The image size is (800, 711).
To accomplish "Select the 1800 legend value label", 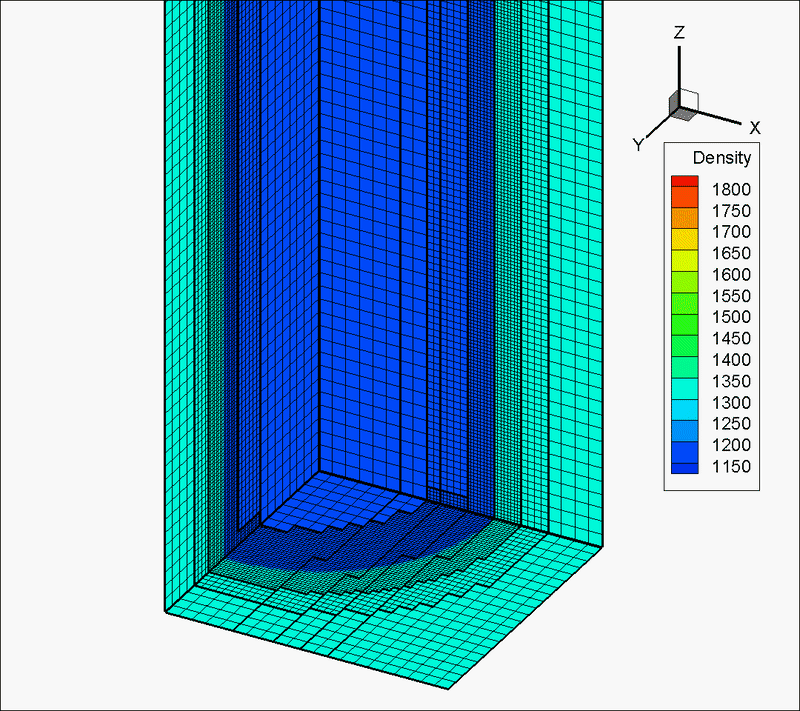I will [731, 190].
